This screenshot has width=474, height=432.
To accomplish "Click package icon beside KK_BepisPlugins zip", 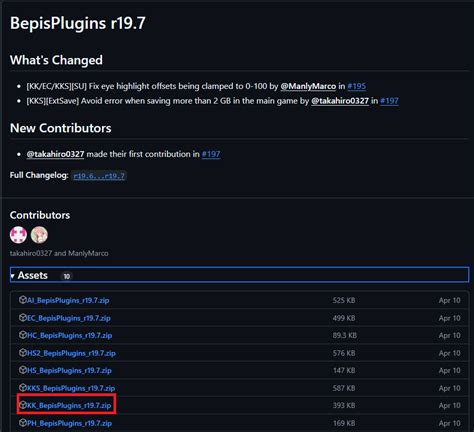I will coord(23,405).
